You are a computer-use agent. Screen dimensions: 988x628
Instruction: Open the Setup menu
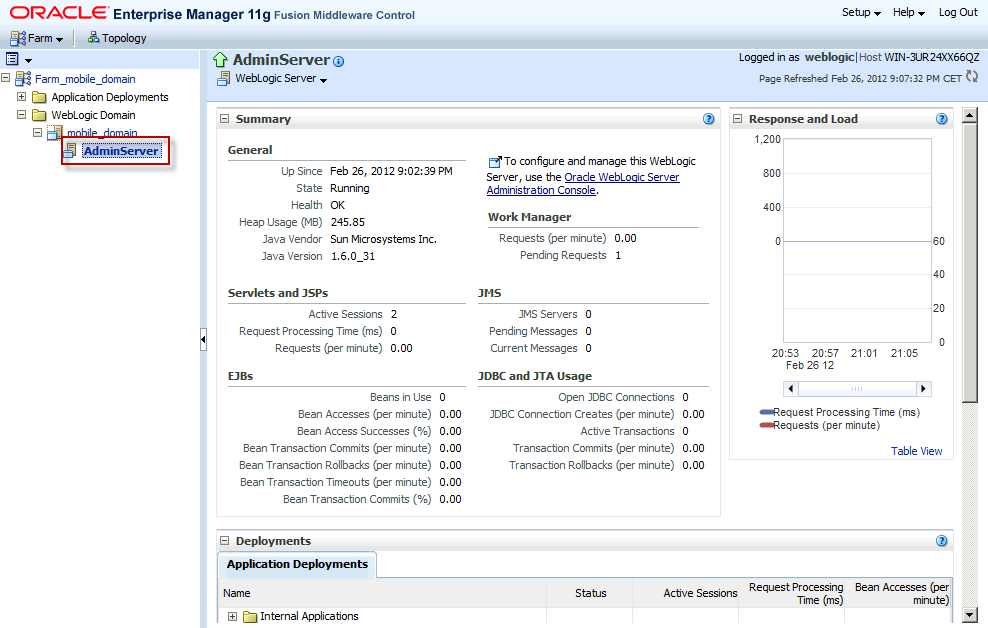(861, 13)
